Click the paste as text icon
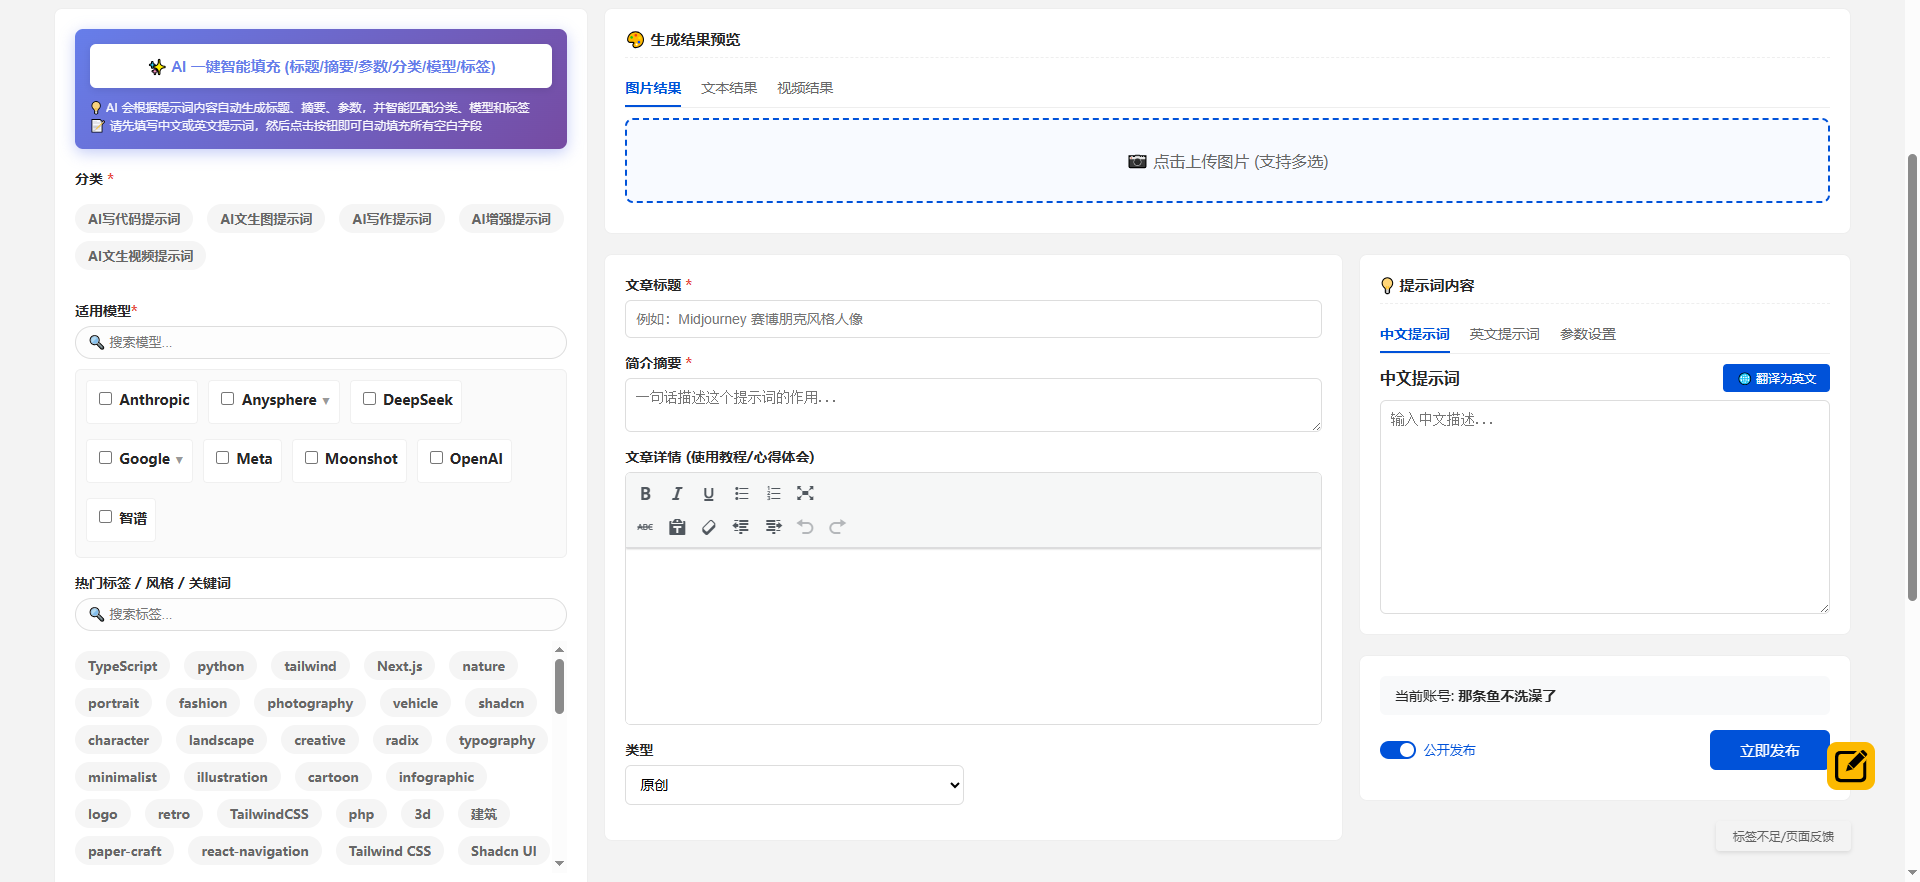Image resolution: width=1920 pixels, height=882 pixels. coord(677,527)
